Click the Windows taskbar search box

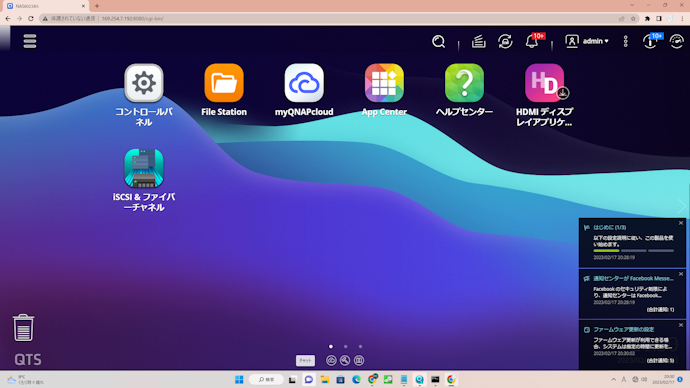266,379
